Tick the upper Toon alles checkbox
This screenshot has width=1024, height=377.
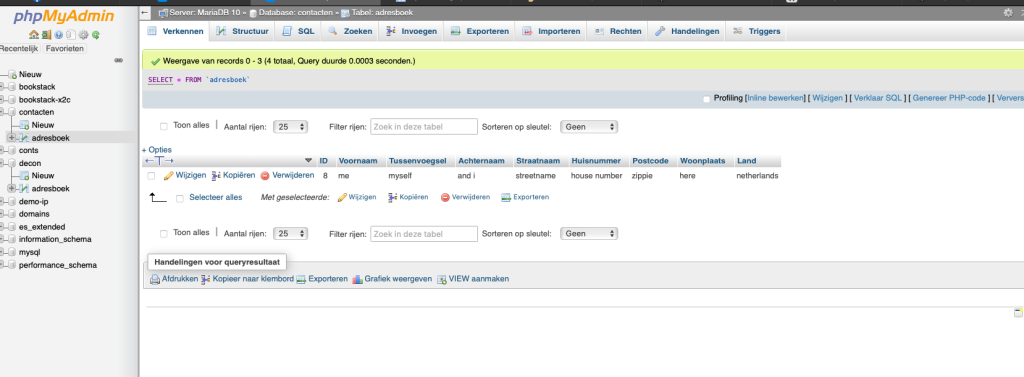pyautogui.click(x=164, y=126)
